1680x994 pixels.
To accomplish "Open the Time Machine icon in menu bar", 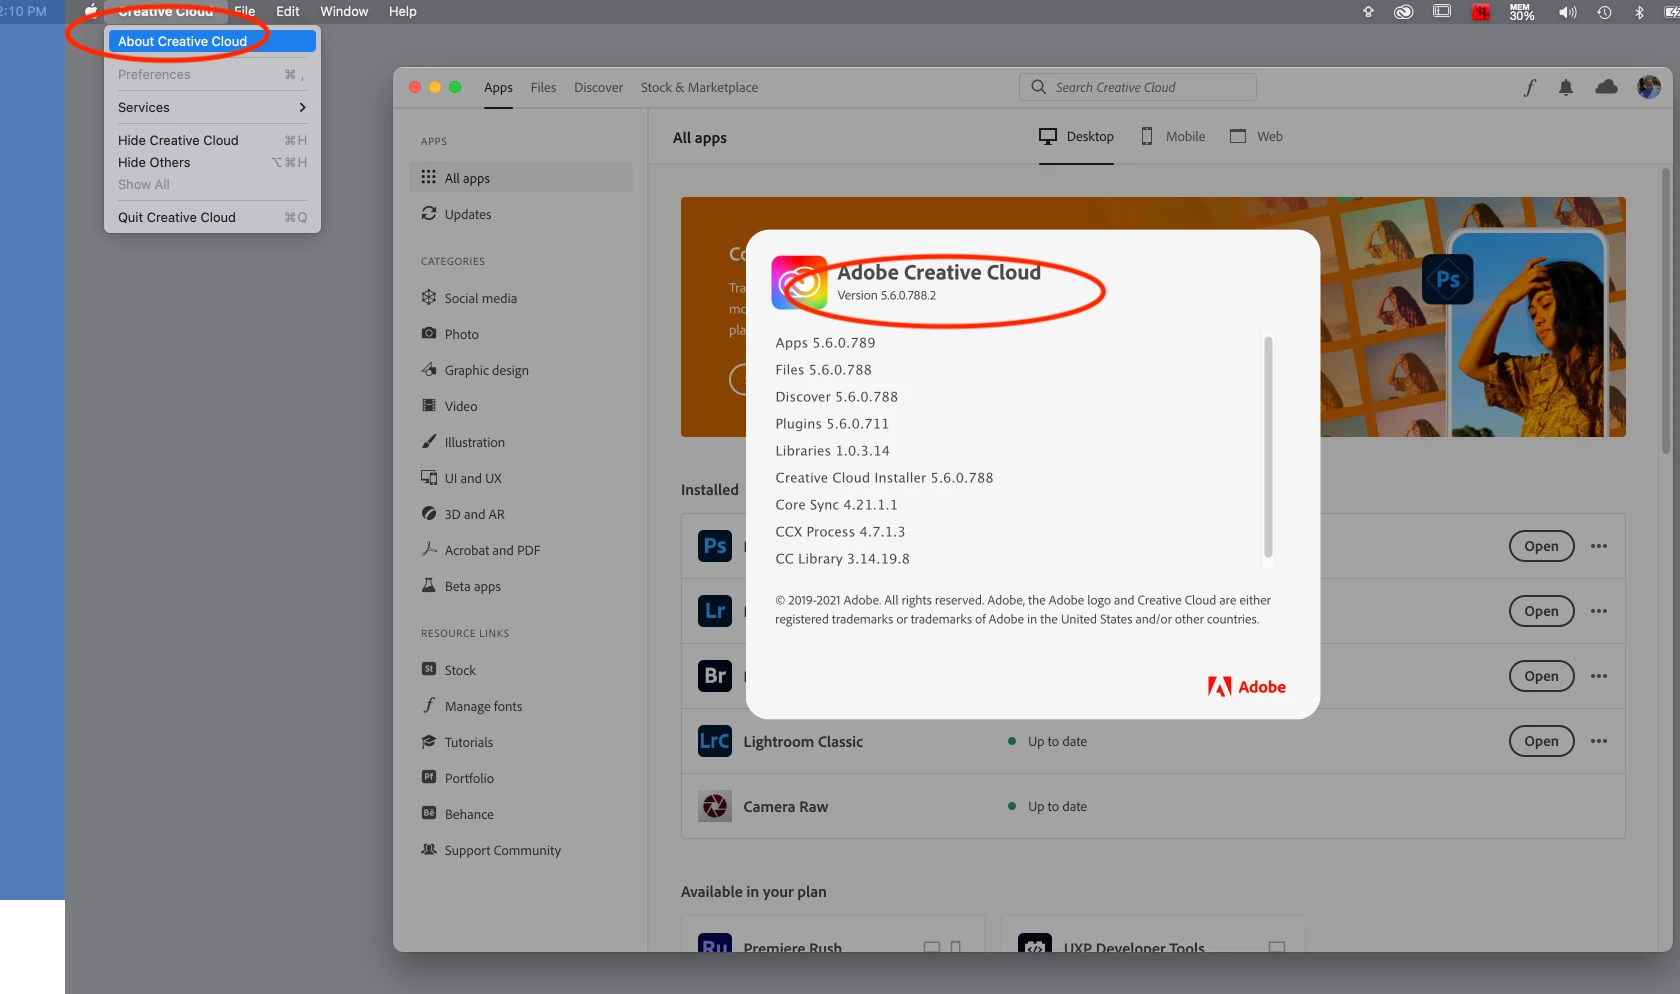I will point(1604,12).
